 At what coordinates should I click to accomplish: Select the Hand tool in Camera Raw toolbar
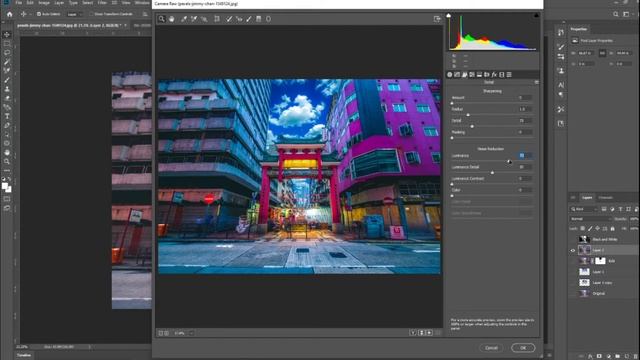click(172, 19)
